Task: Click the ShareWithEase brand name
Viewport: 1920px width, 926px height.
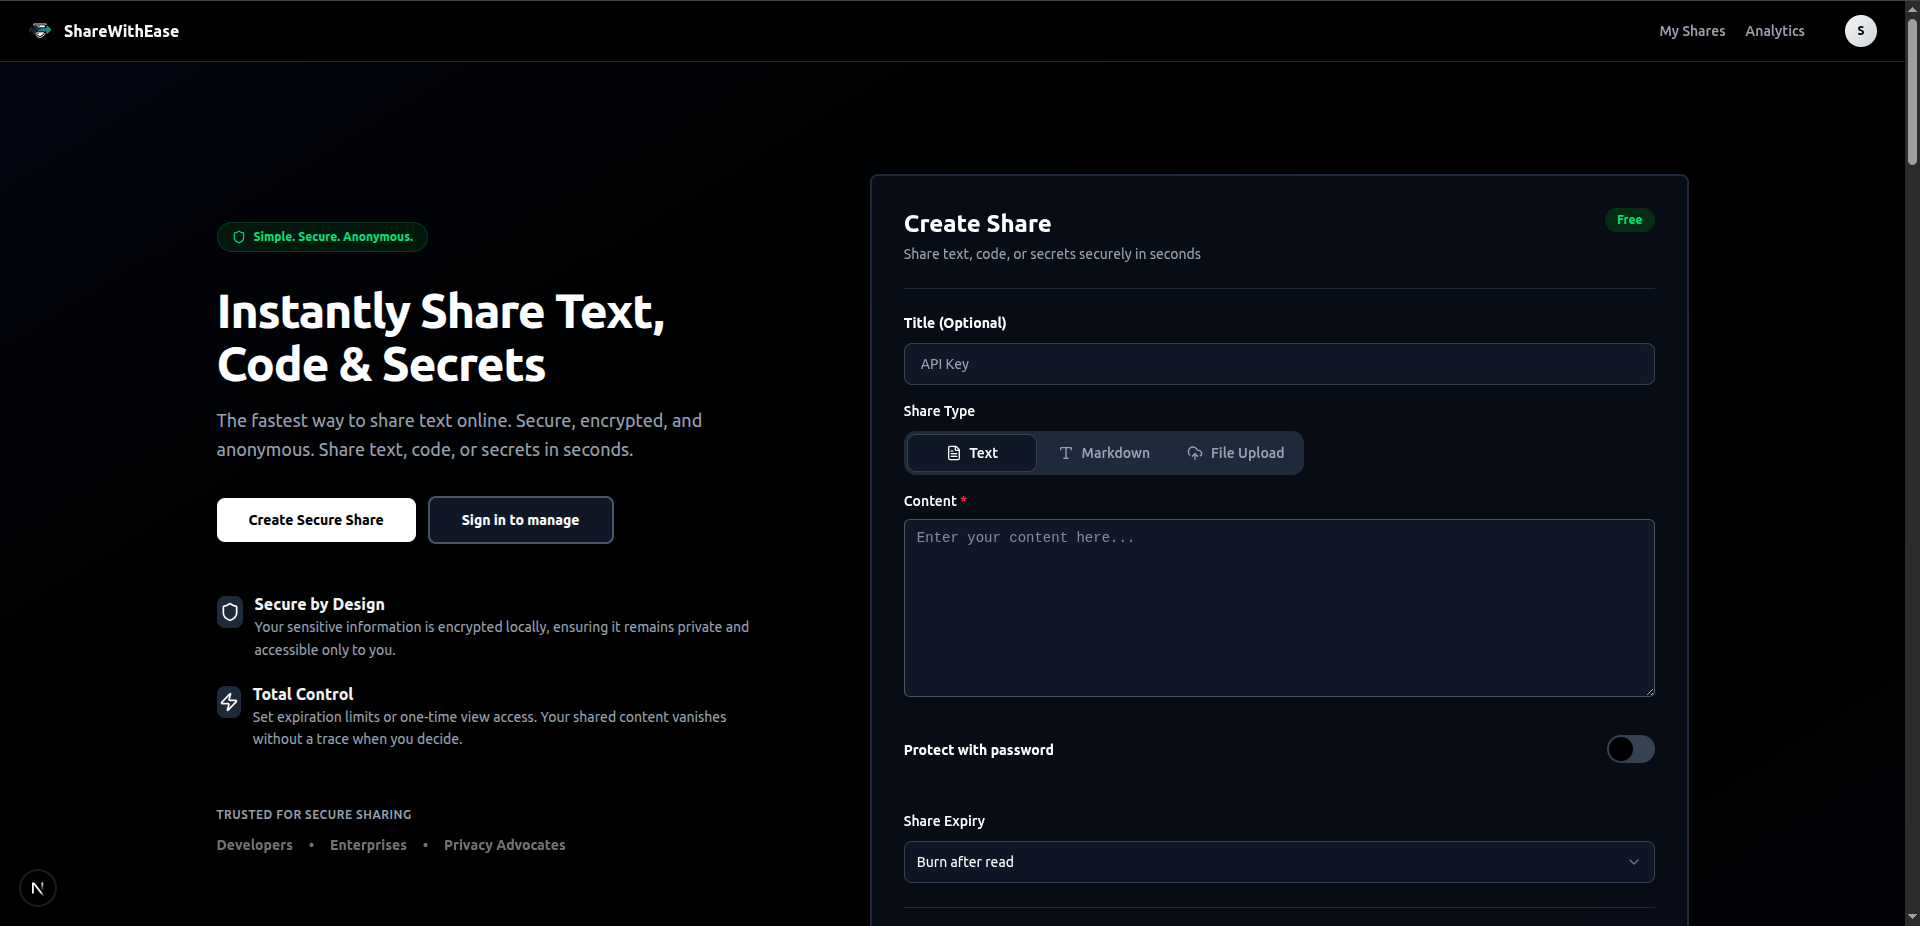Action: pos(121,31)
